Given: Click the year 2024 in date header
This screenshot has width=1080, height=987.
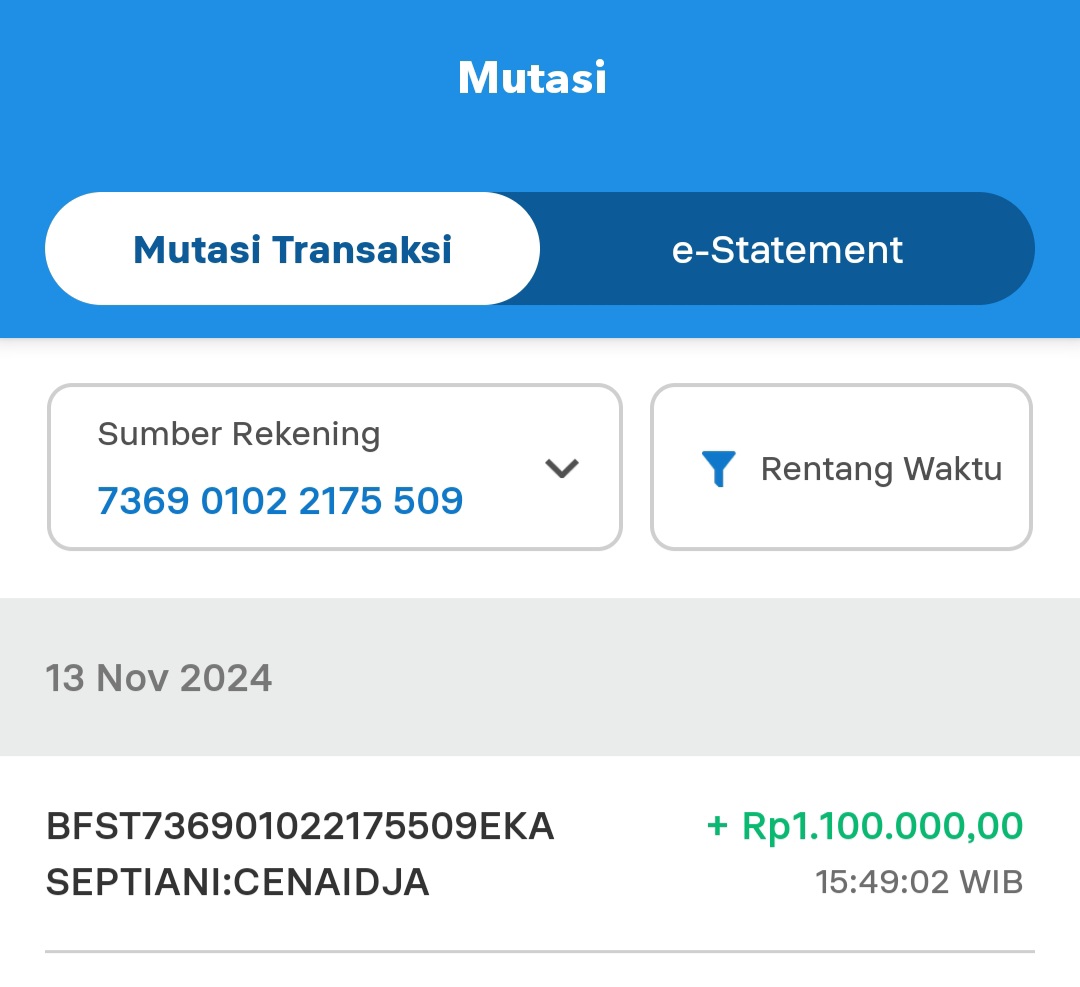Looking at the screenshot, I should 226,678.
